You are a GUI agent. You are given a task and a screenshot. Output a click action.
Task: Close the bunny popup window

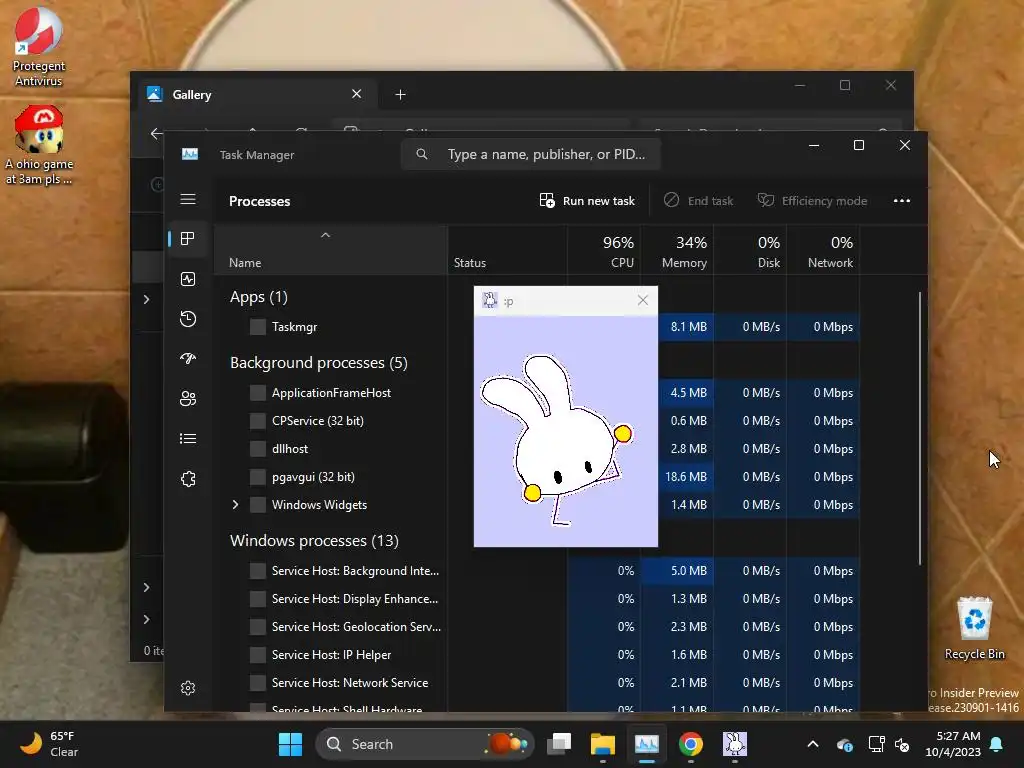(x=643, y=300)
